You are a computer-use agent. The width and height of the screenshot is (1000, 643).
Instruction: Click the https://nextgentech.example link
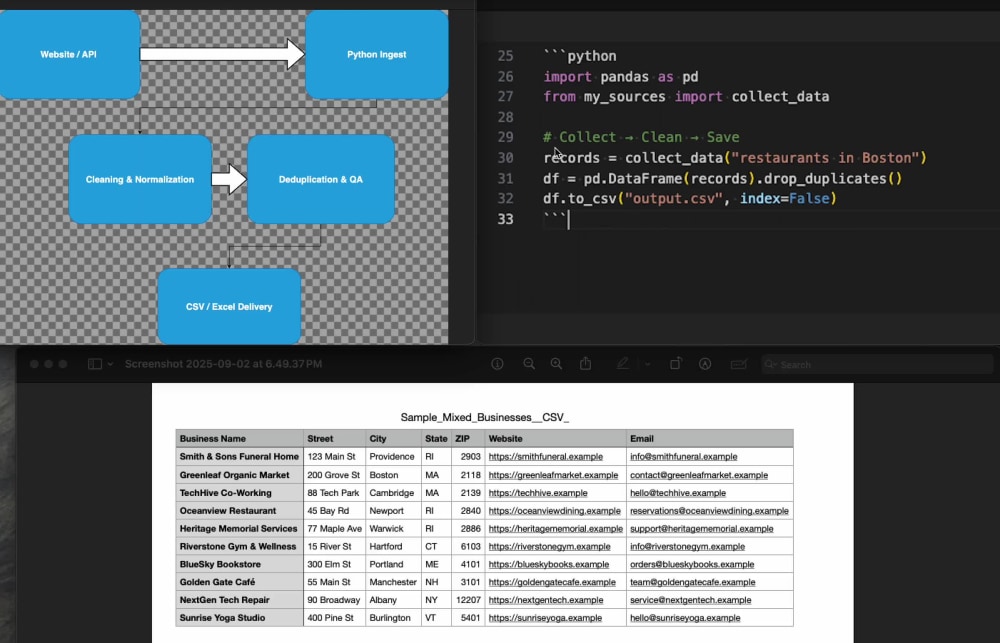(x=545, y=600)
